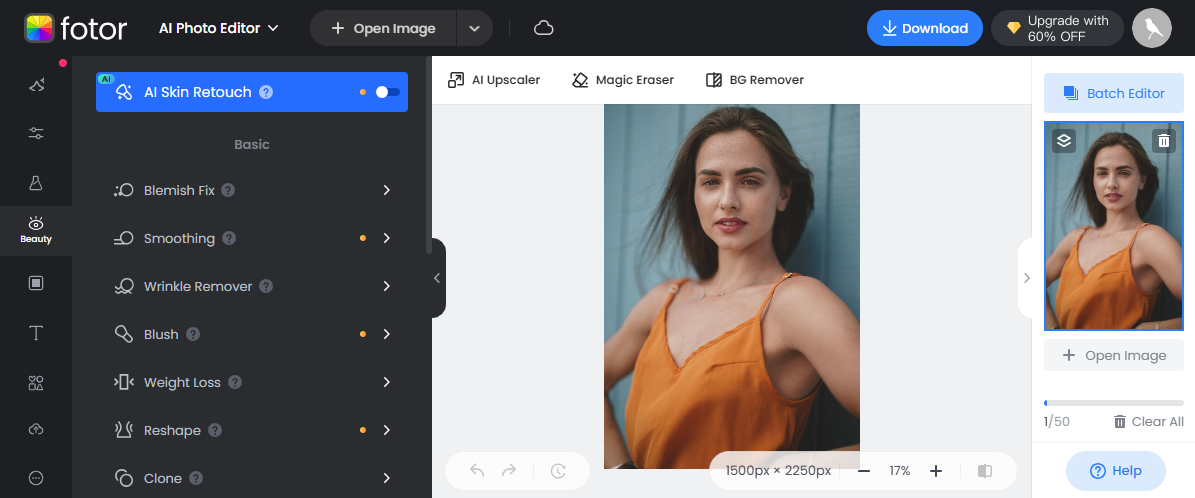Expand the Blemish Fix chevron
The image size is (1195, 498).
pyautogui.click(x=386, y=190)
